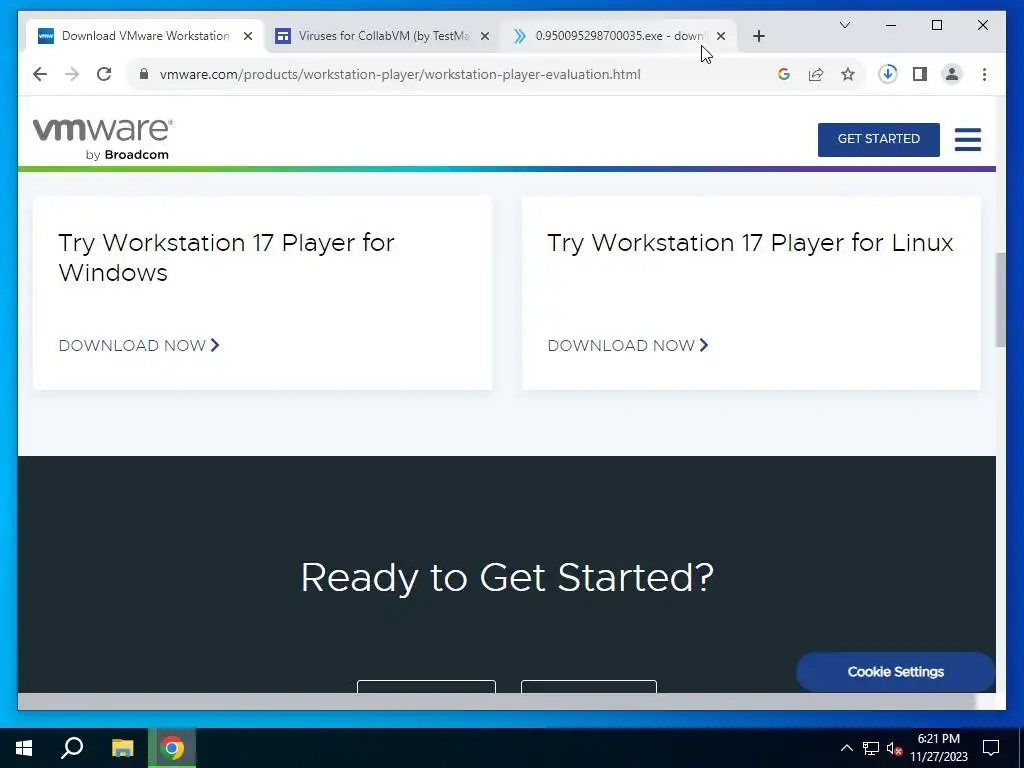Click the Chrome taskbar icon
The height and width of the screenshot is (768, 1024).
(x=172, y=748)
